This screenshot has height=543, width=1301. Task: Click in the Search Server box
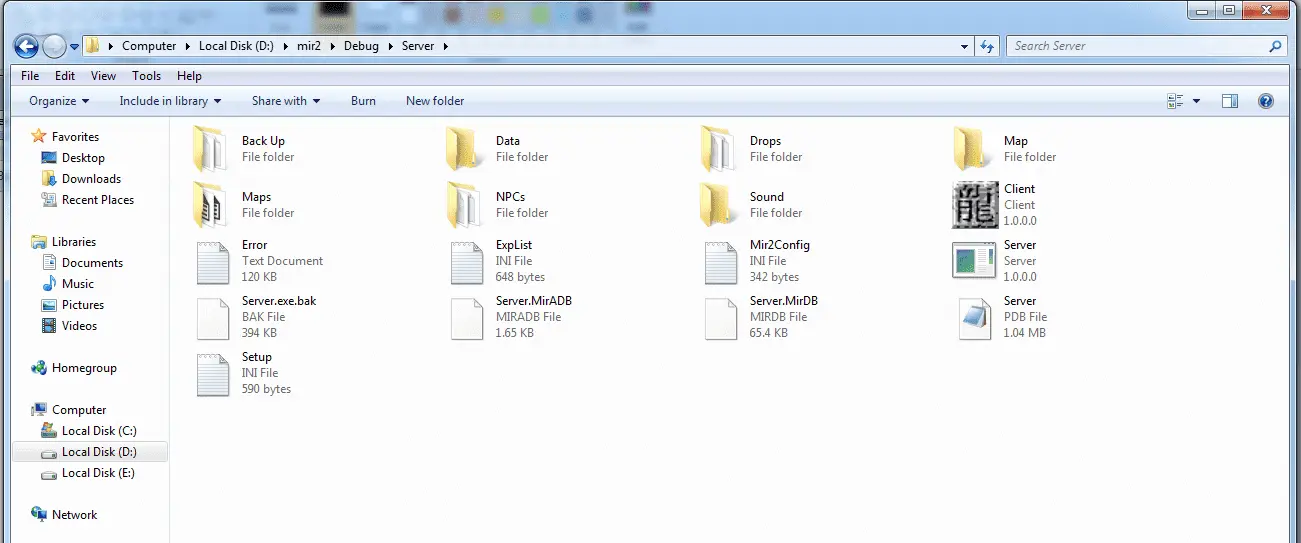point(1135,46)
